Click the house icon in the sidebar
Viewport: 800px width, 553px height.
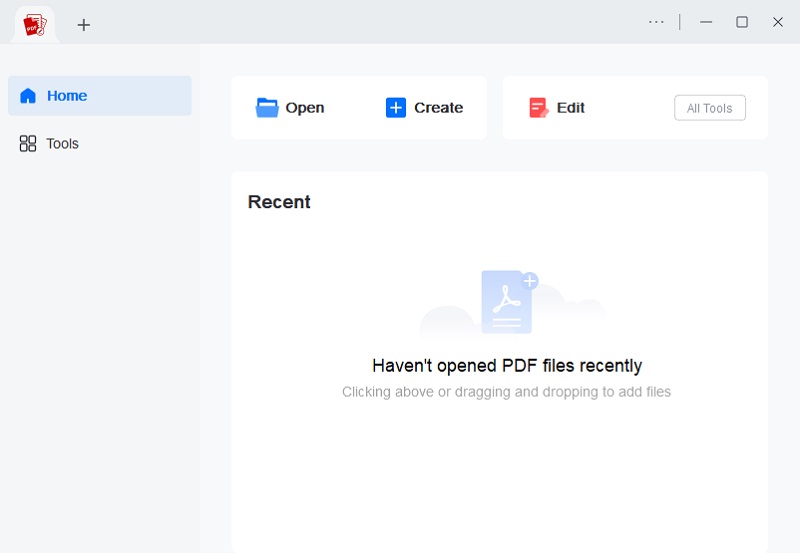click(x=28, y=96)
